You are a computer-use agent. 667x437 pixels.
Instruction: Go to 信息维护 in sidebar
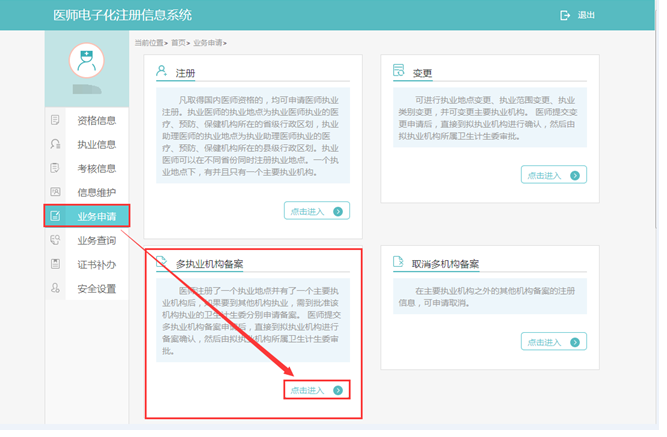pos(96,193)
